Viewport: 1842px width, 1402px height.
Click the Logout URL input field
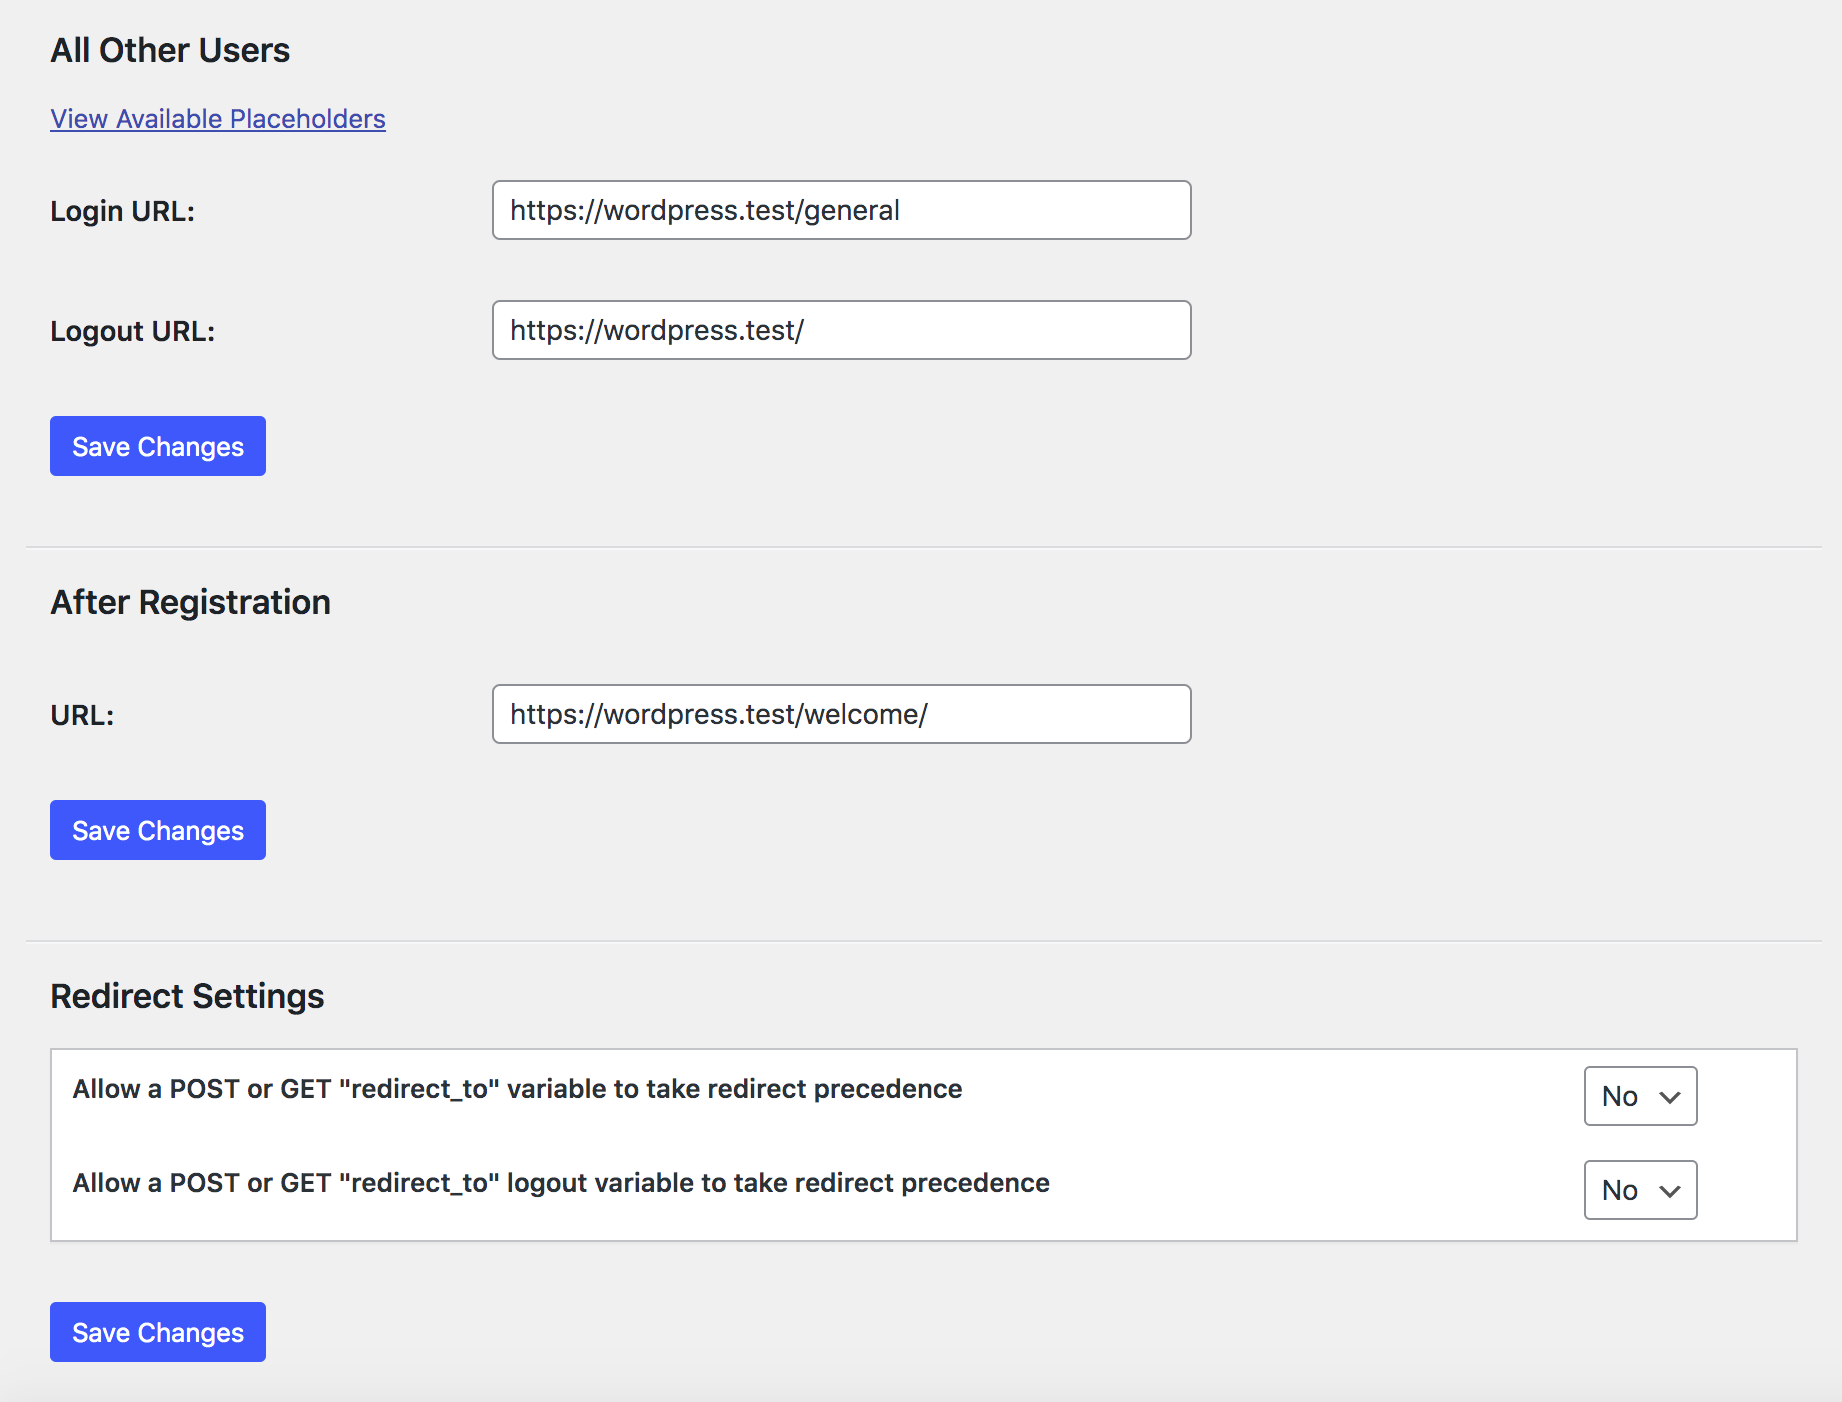(840, 330)
